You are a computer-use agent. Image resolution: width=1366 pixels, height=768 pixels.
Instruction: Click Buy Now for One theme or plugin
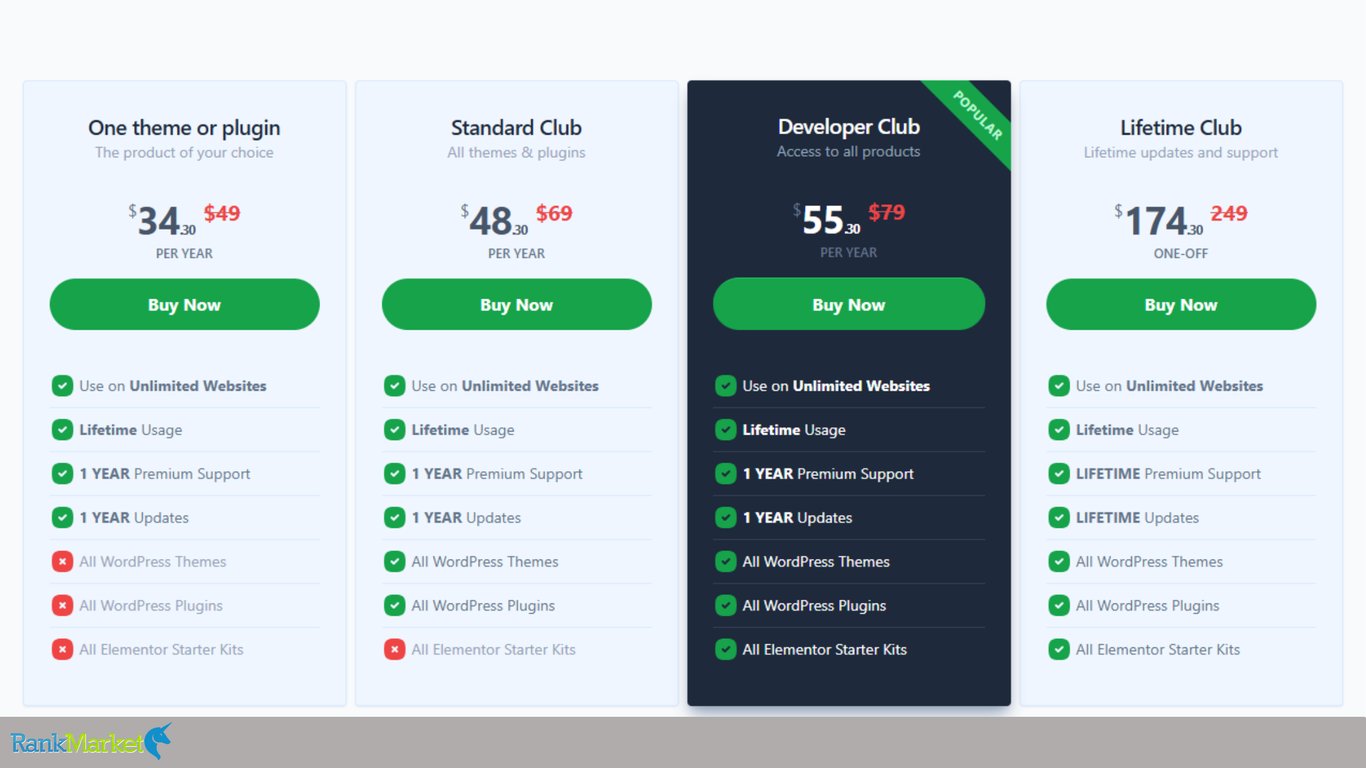point(184,305)
